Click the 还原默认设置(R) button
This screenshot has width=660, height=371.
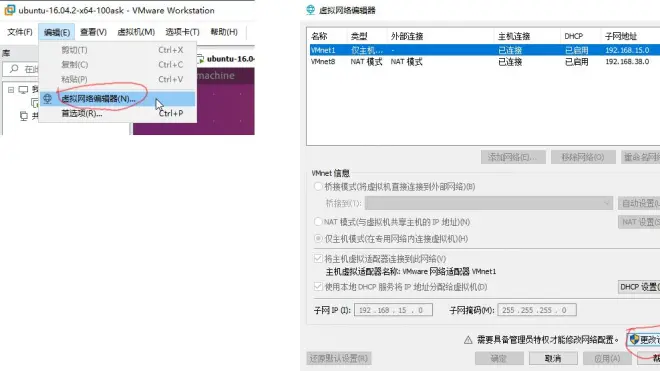coord(339,358)
